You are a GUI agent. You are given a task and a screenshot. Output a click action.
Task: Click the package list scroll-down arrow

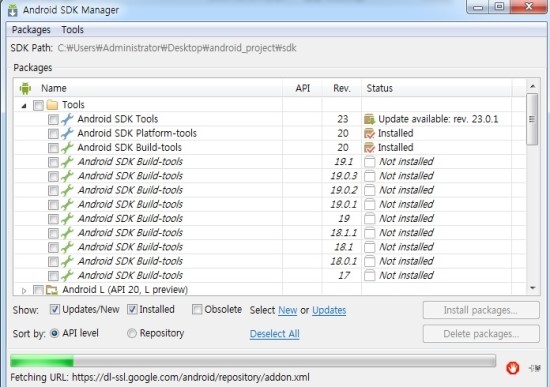tap(532, 288)
